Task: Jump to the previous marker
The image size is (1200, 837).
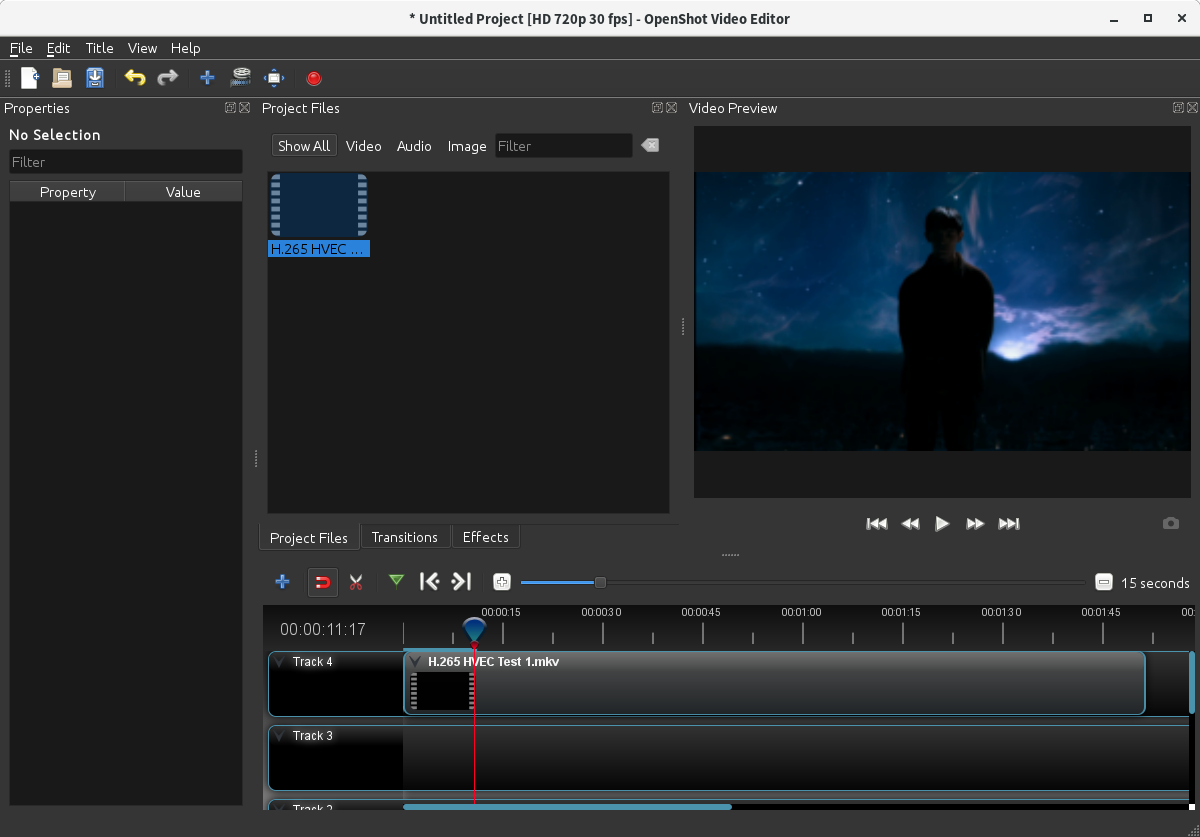Action: click(x=429, y=581)
